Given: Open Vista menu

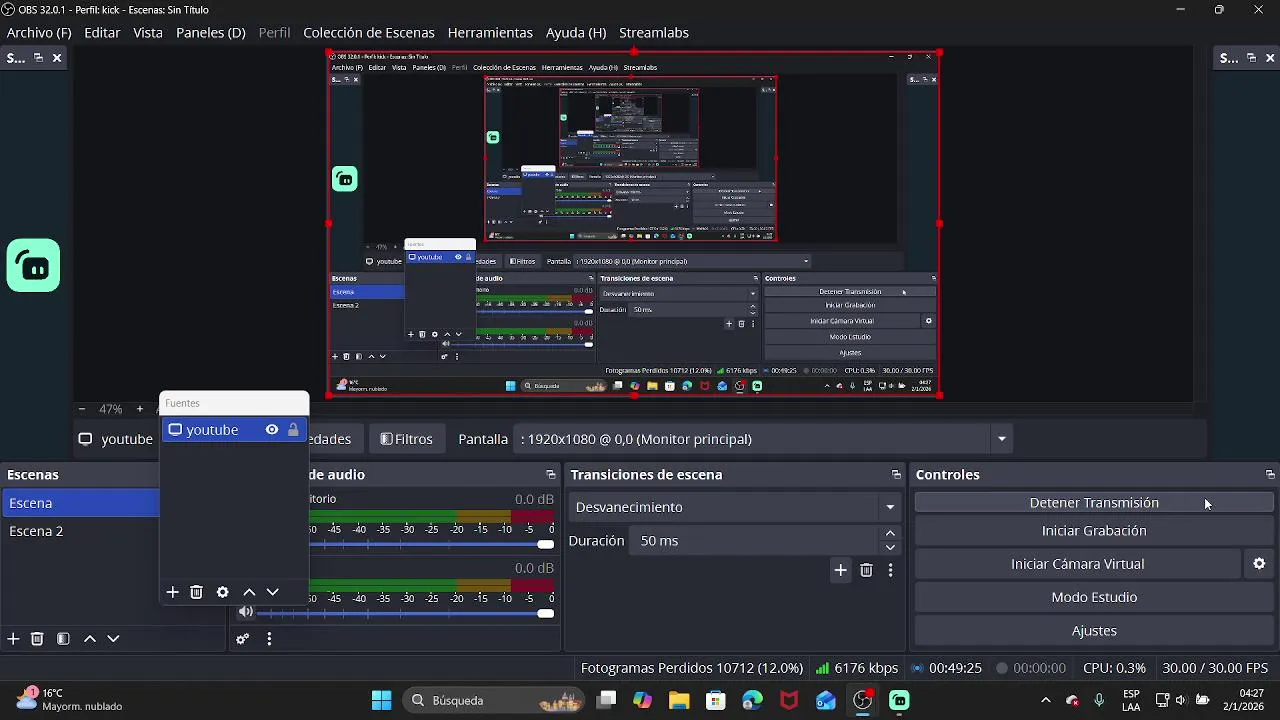Looking at the screenshot, I should pyautogui.click(x=148, y=32).
